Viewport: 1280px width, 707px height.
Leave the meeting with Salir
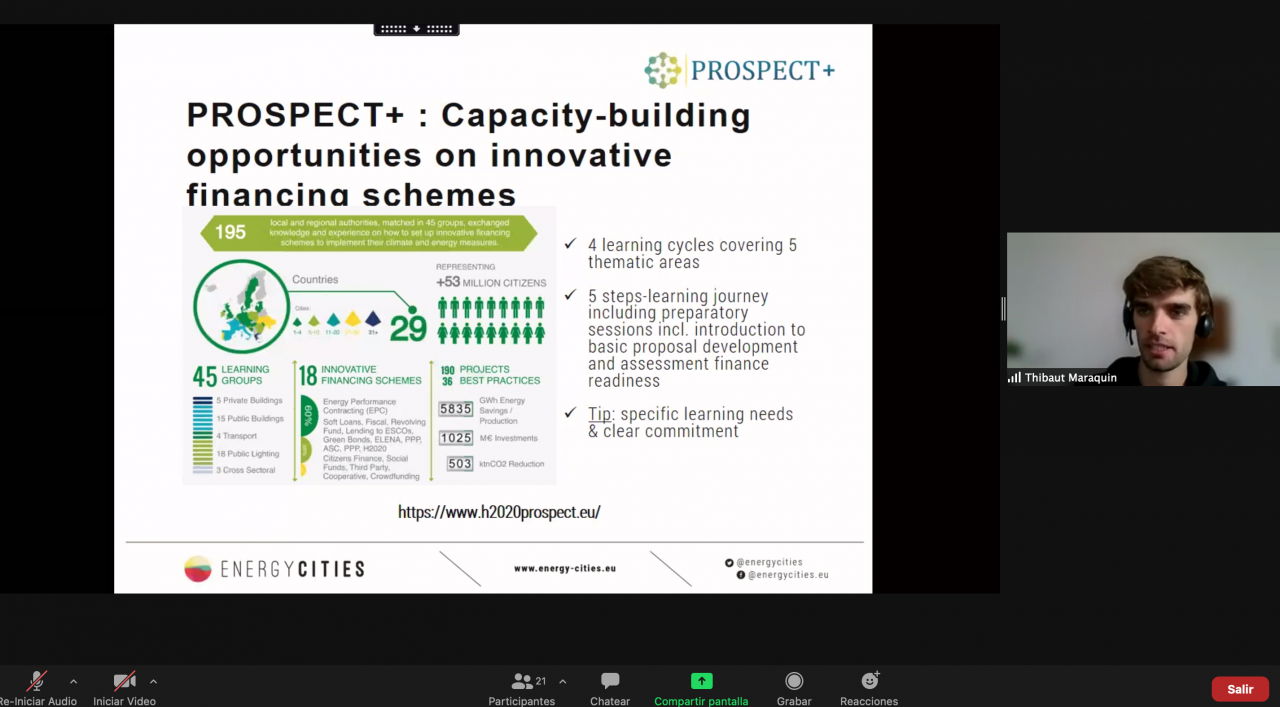click(1240, 689)
